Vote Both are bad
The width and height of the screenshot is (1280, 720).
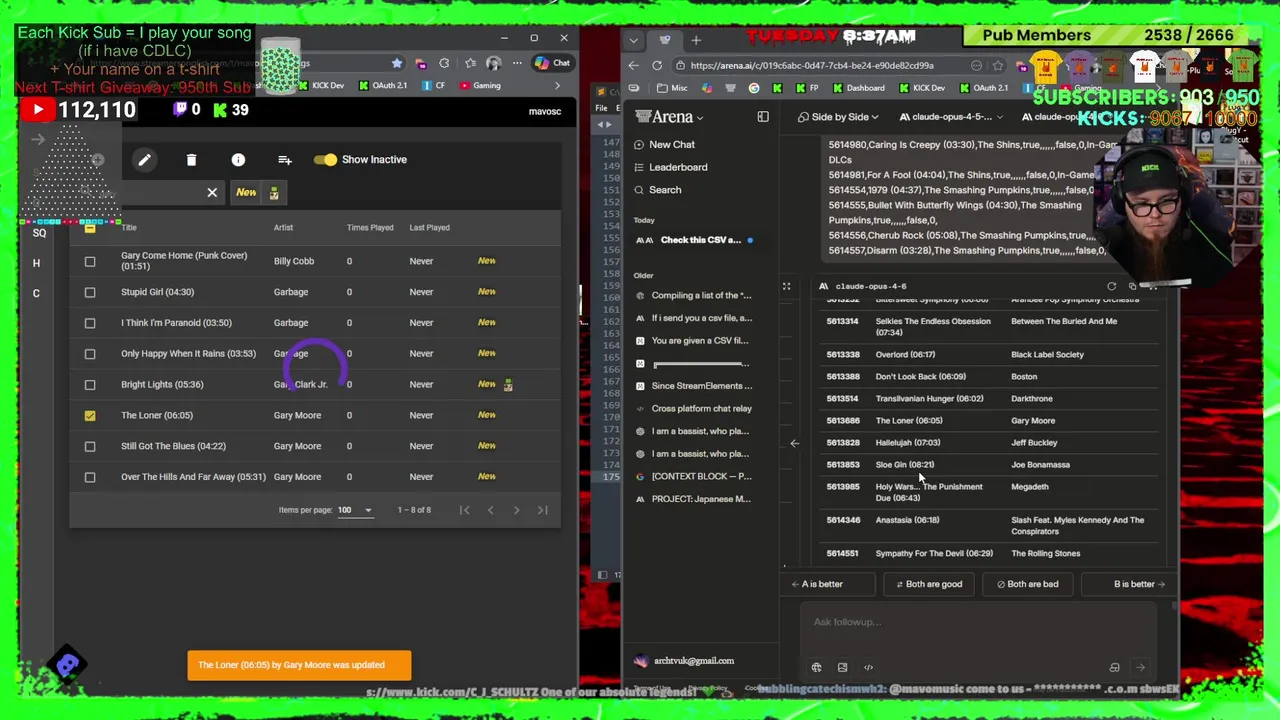click(1027, 584)
